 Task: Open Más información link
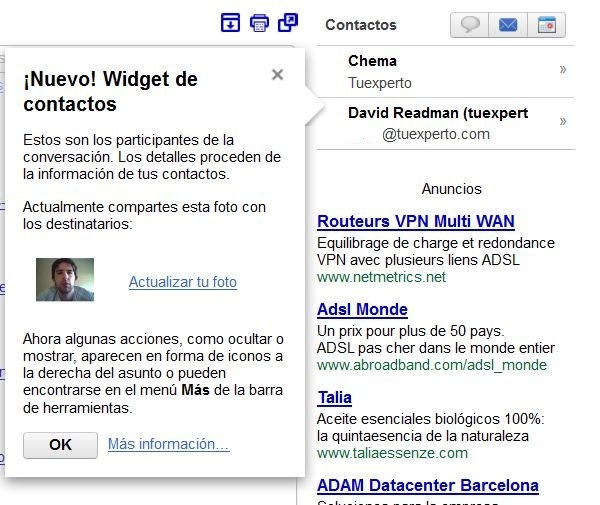(x=168, y=444)
